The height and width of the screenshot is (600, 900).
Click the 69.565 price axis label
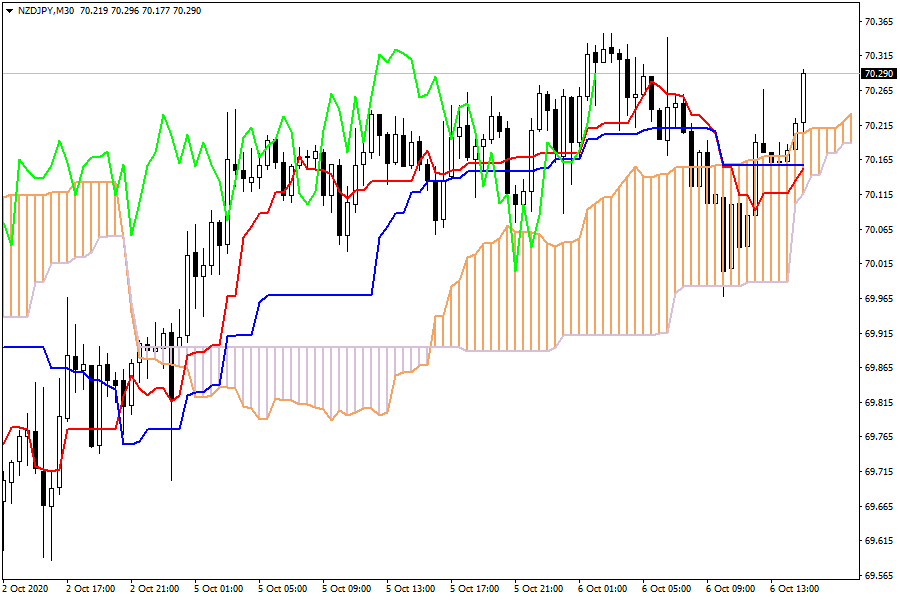pyautogui.click(x=878, y=575)
